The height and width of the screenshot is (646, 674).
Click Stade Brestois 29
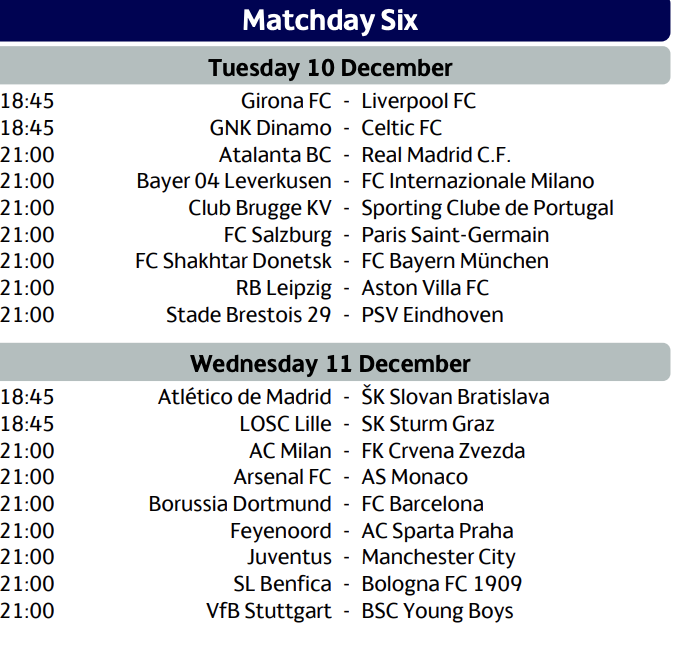(x=248, y=315)
